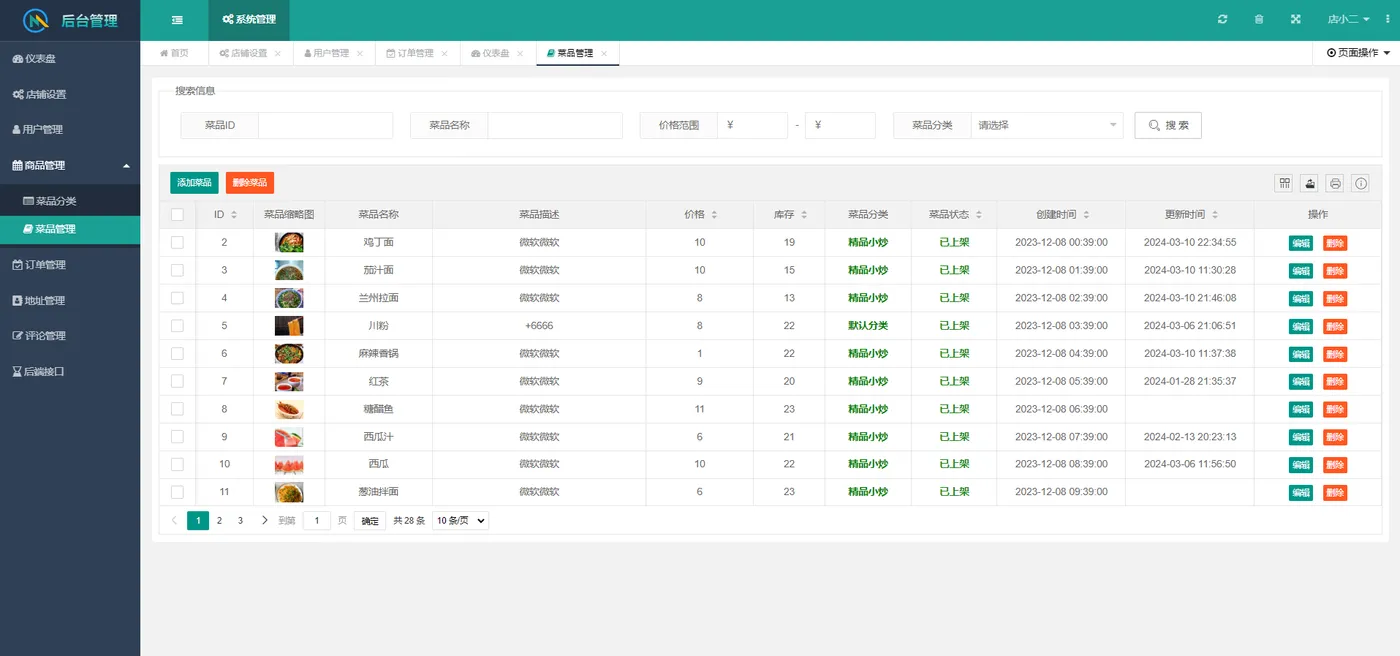Toggle fullscreen with the expand icon

tap(1296, 19)
